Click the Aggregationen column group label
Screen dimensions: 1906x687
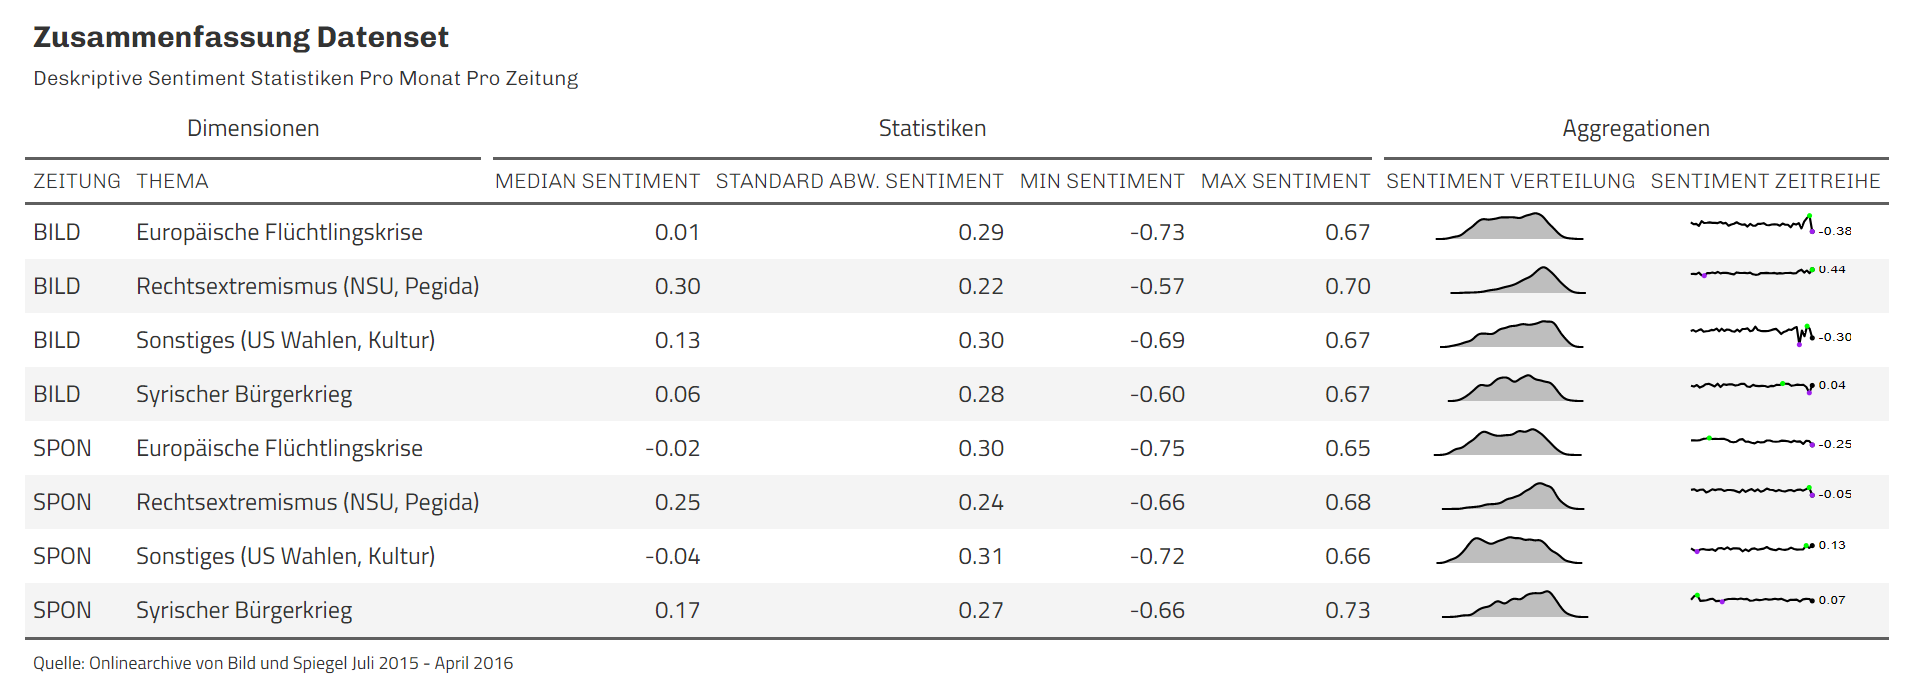[x=1636, y=128]
